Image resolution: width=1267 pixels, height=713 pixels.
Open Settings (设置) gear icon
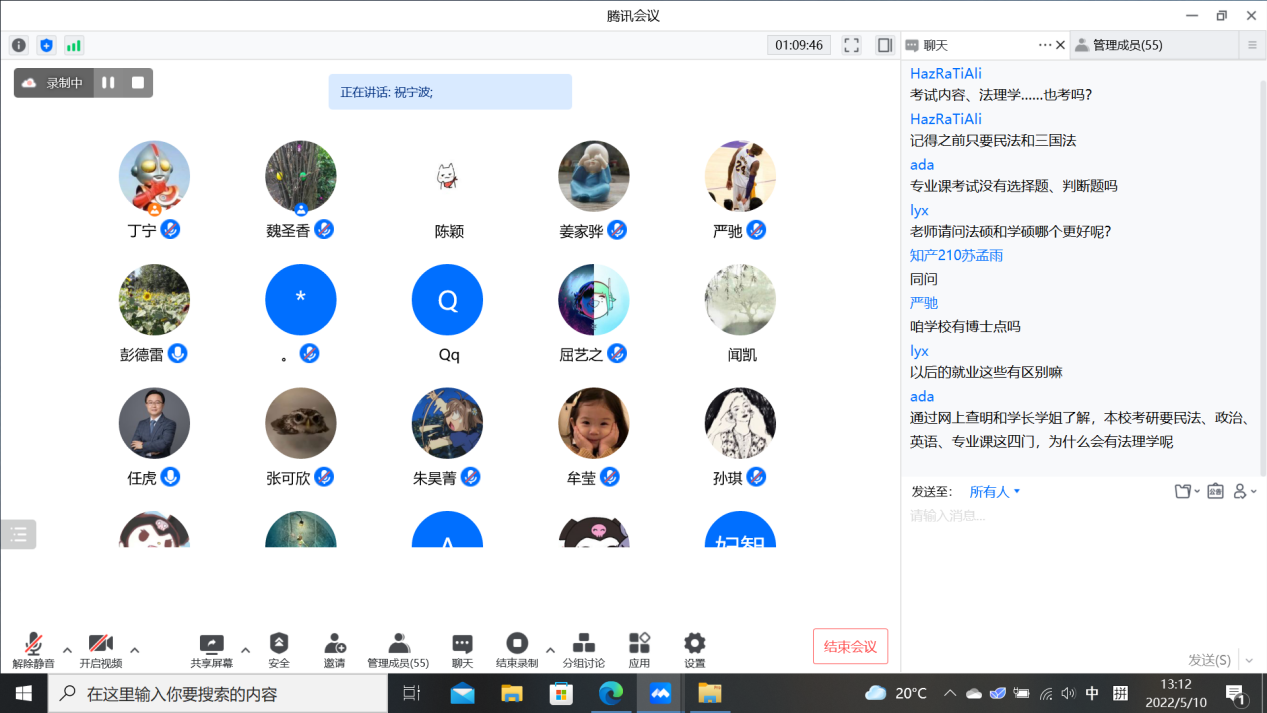coord(694,650)
